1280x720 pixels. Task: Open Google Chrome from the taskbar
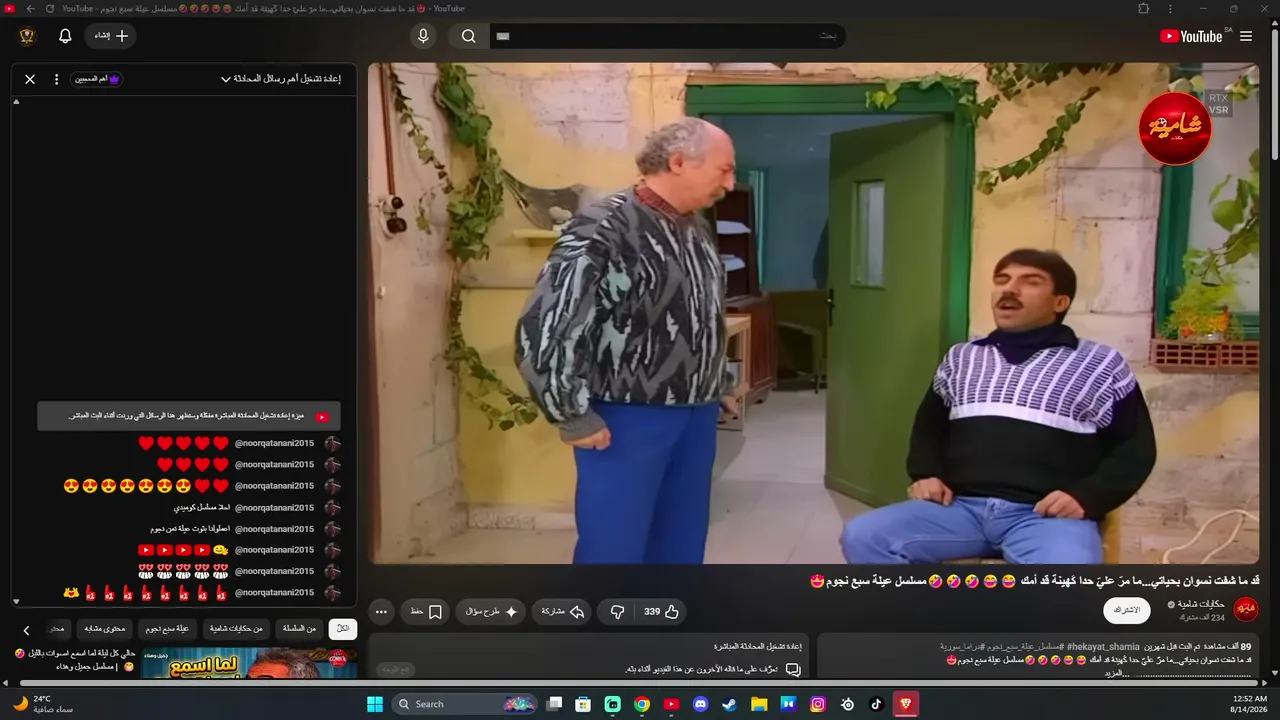(x=642, y=704)
